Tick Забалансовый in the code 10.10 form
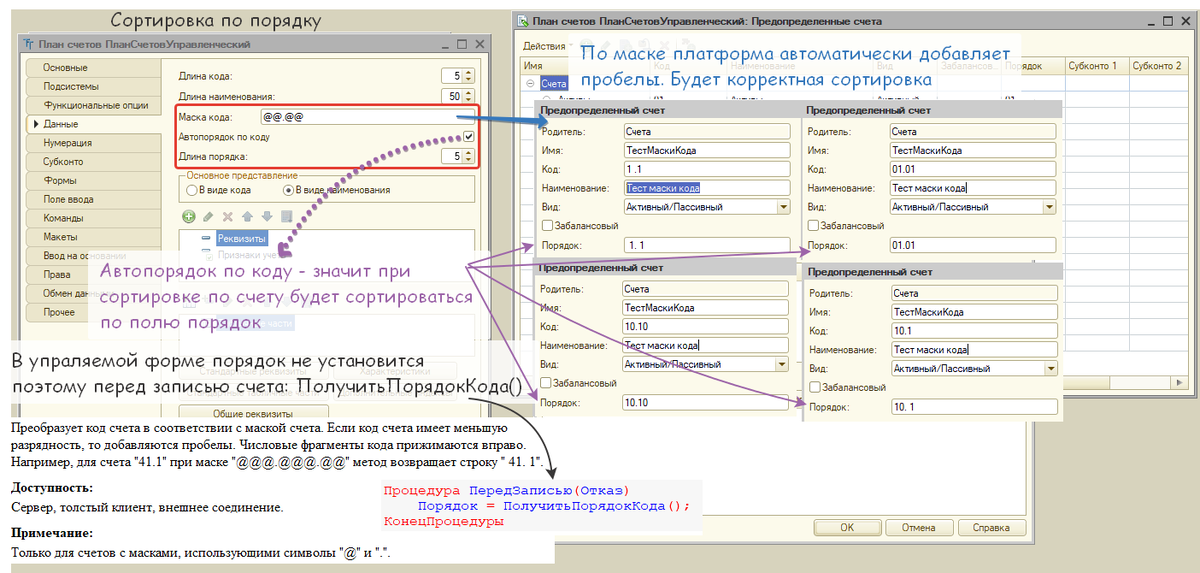Viewport: 1200px width, 573px height. [545, 383]
